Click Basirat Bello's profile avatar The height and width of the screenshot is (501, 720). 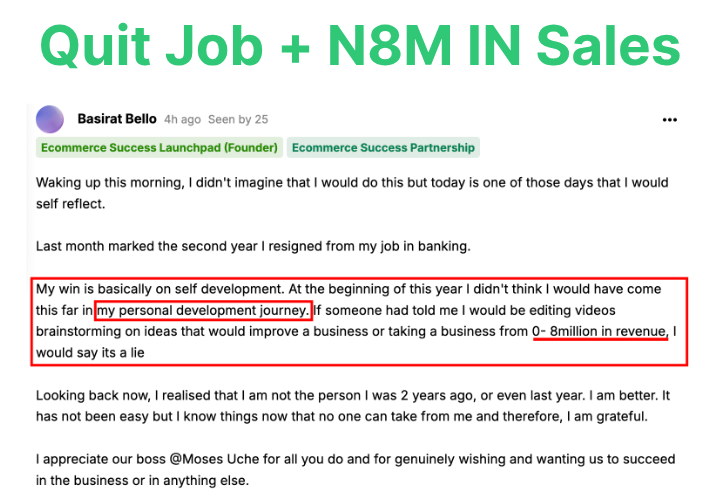[x=50, y=120]
